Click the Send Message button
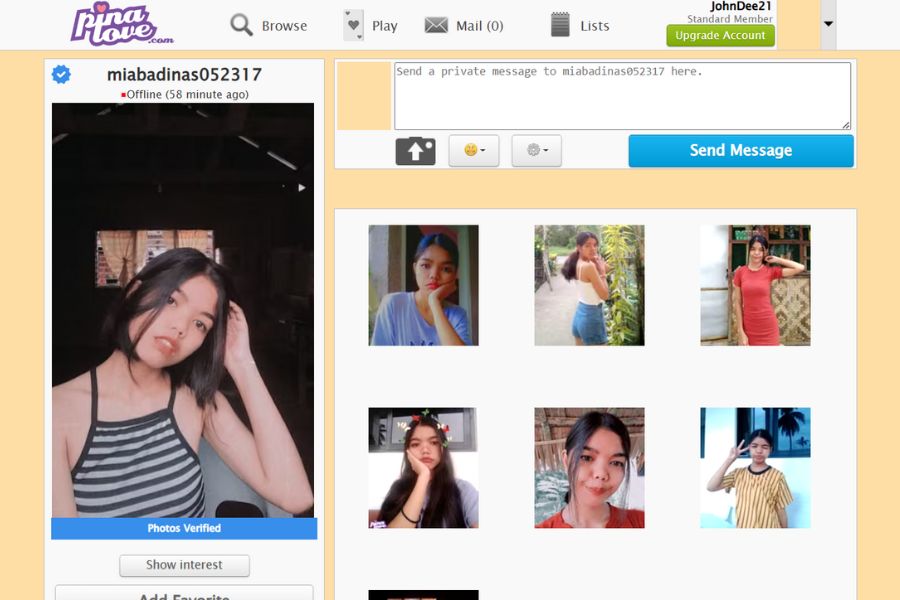 point(740,151)
